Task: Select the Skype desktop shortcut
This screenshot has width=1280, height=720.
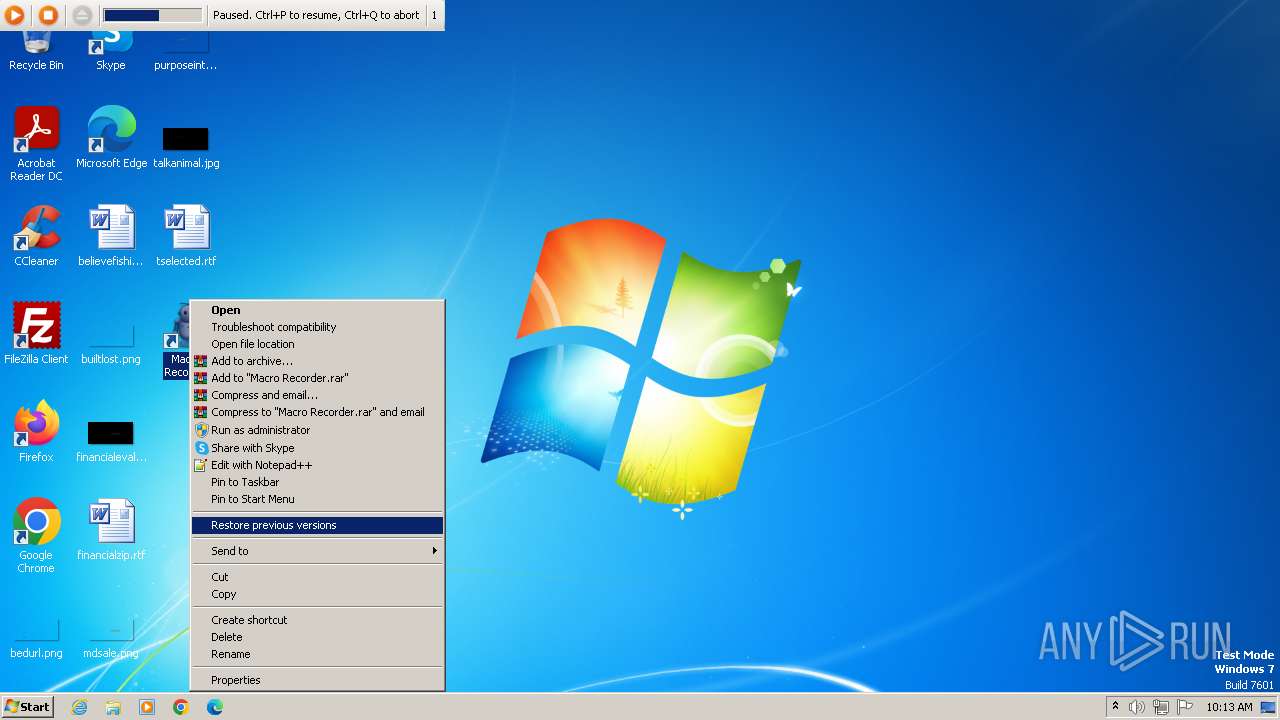Action: (110, 48)
